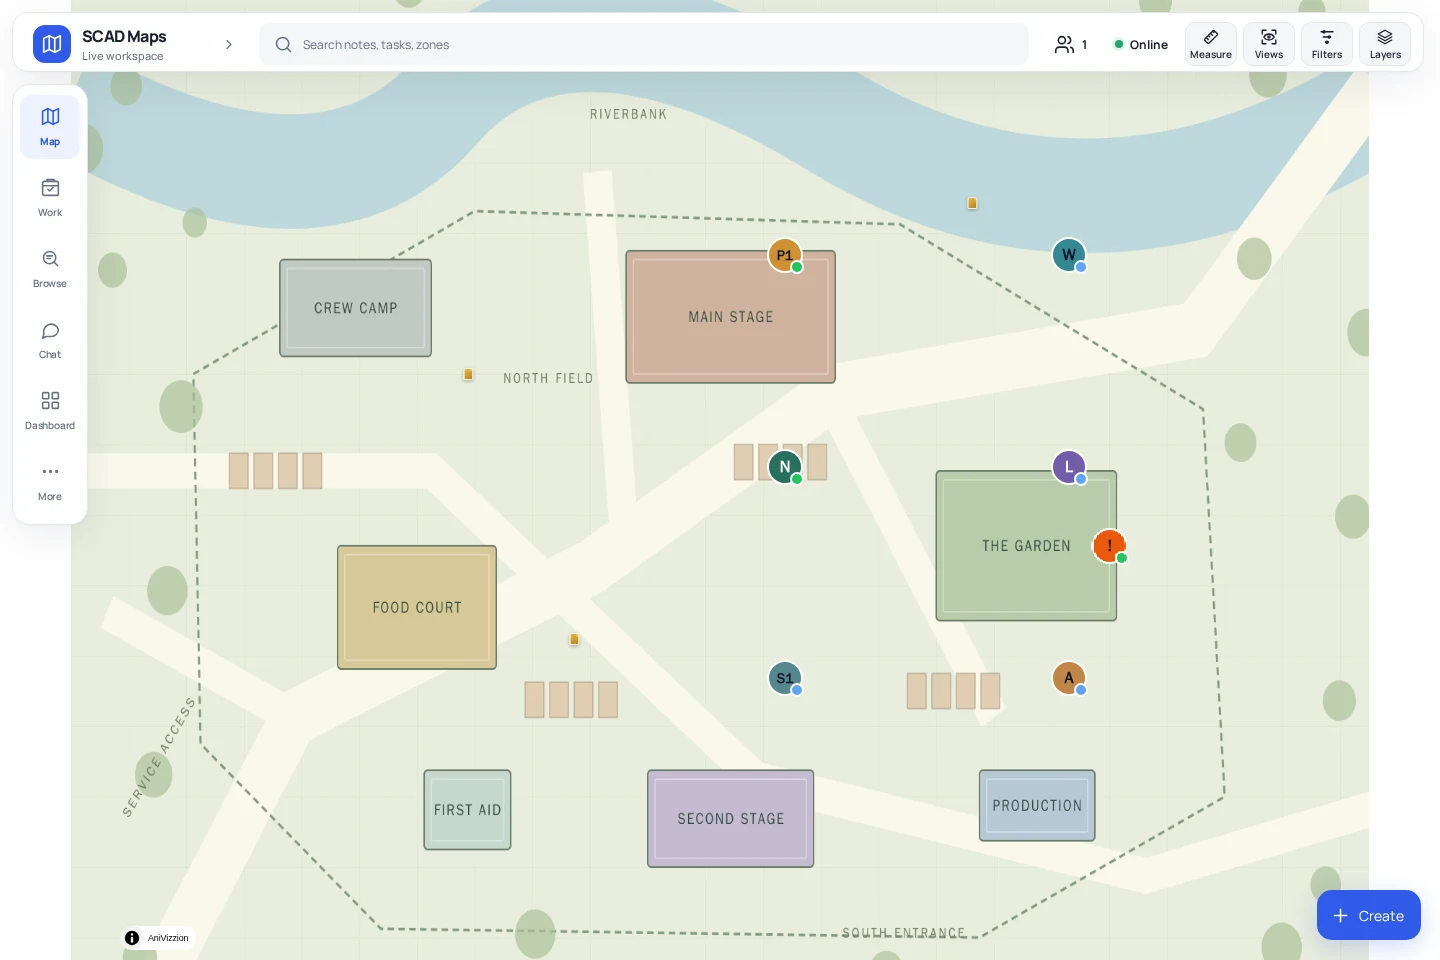This screenshot has width=1440, height=960.
Task: Open the Browse section in sidebar
Action: 50,269
